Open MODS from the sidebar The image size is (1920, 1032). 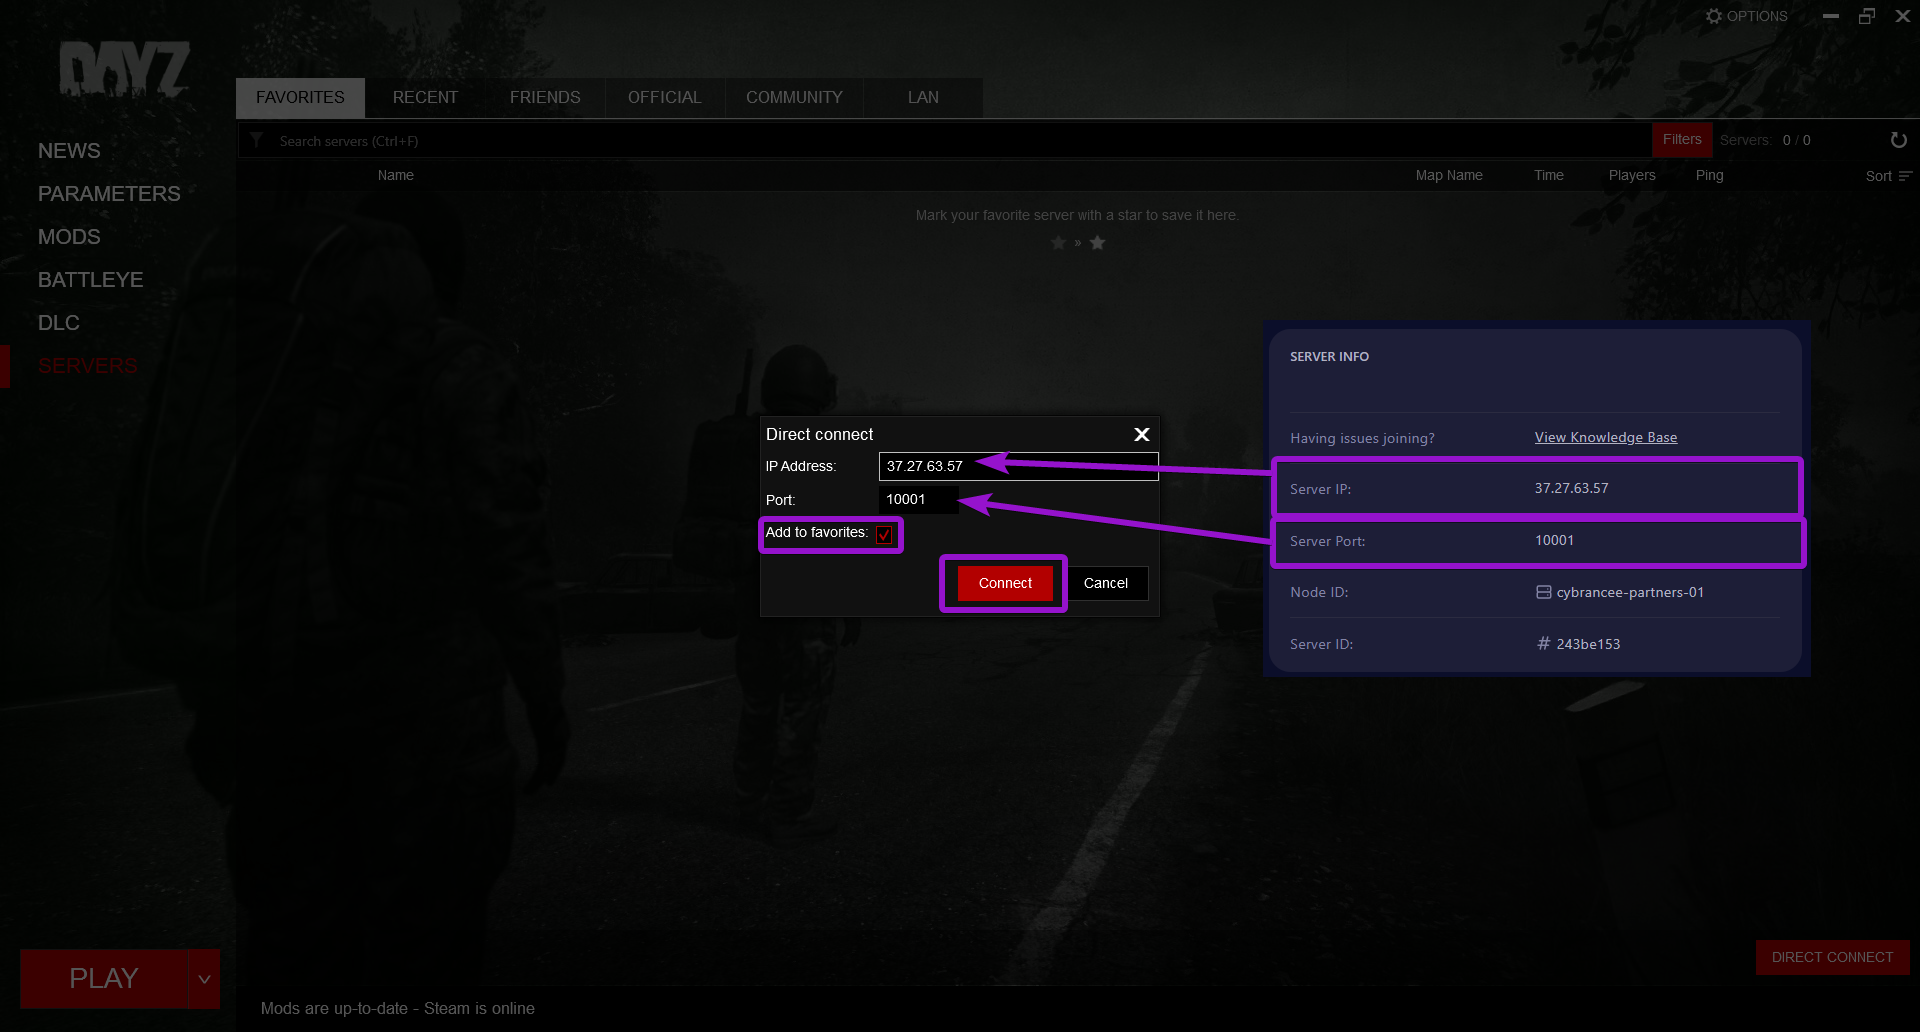(x=68, y=236)
